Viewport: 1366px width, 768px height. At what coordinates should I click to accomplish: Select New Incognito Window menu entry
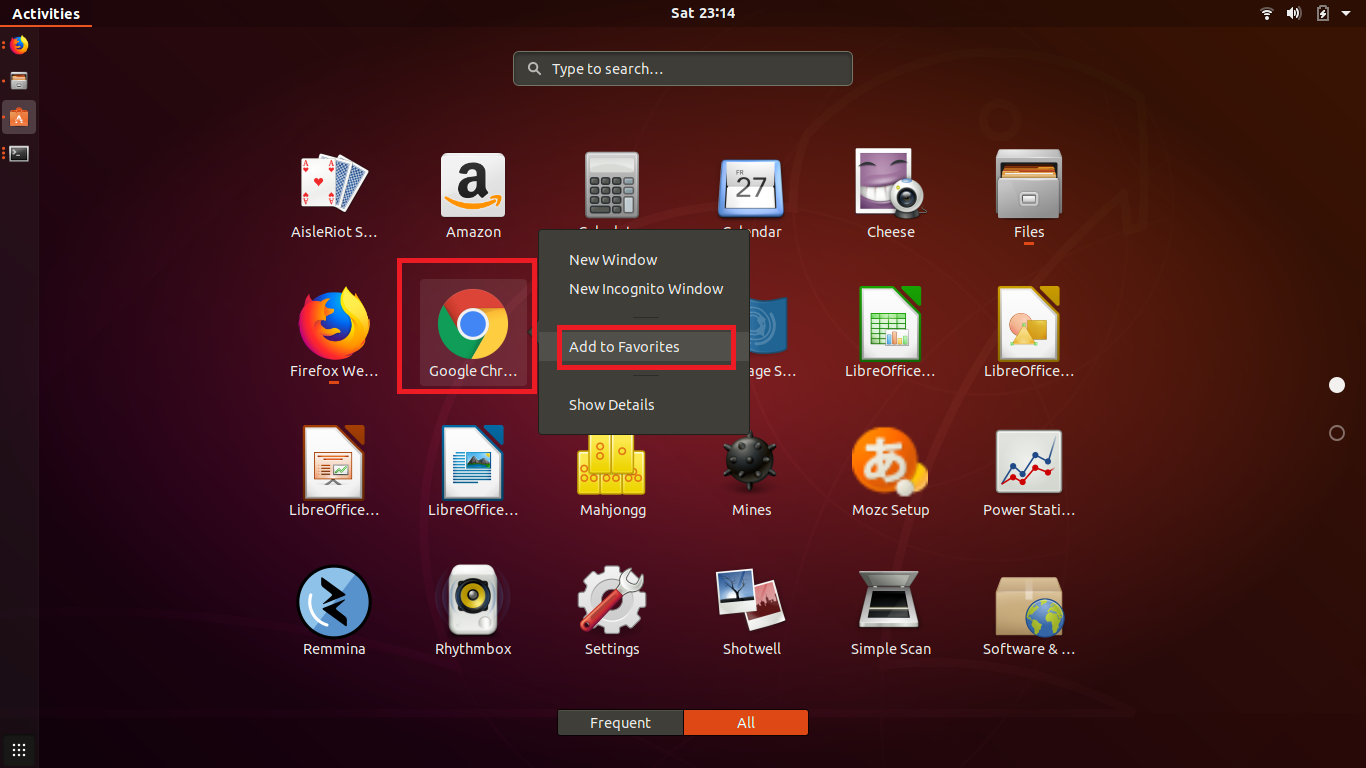(x=644, y=289)
